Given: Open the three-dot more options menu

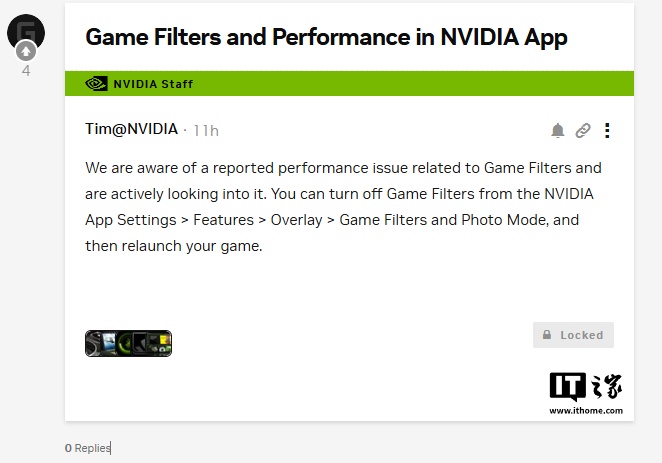Looking at the screenshot, I should coord(607,130).
